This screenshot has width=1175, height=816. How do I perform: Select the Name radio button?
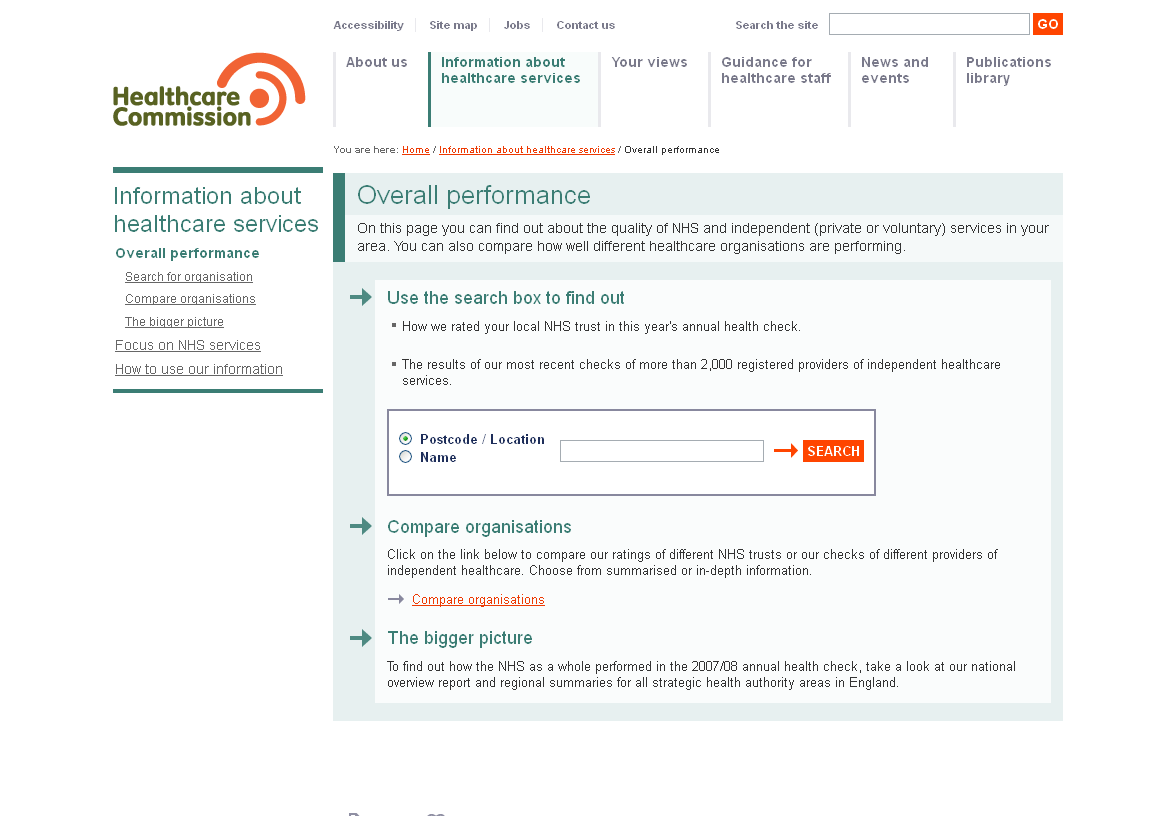click(x=406, y=457)
